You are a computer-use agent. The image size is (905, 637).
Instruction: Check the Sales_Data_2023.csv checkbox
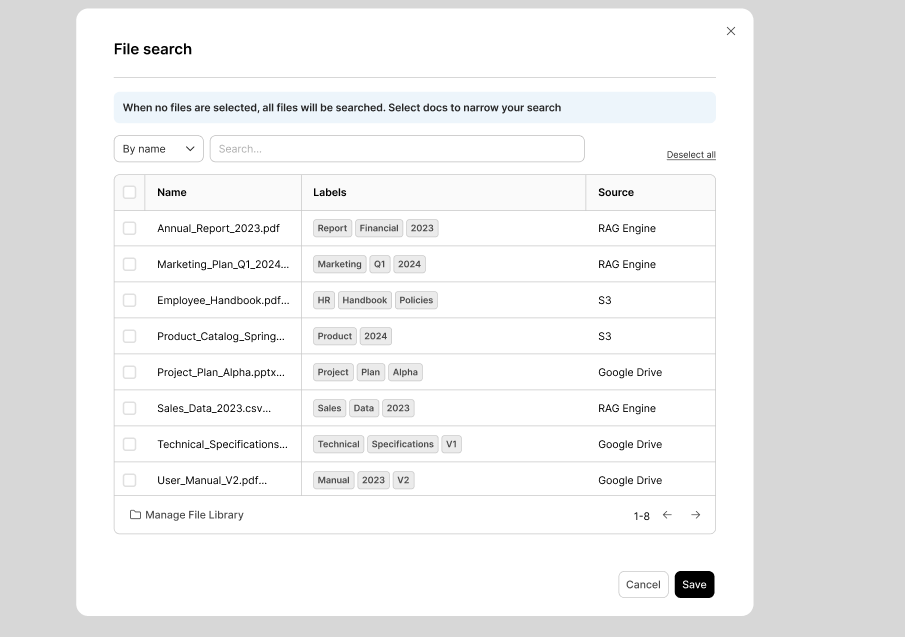[x=129, y=409]
